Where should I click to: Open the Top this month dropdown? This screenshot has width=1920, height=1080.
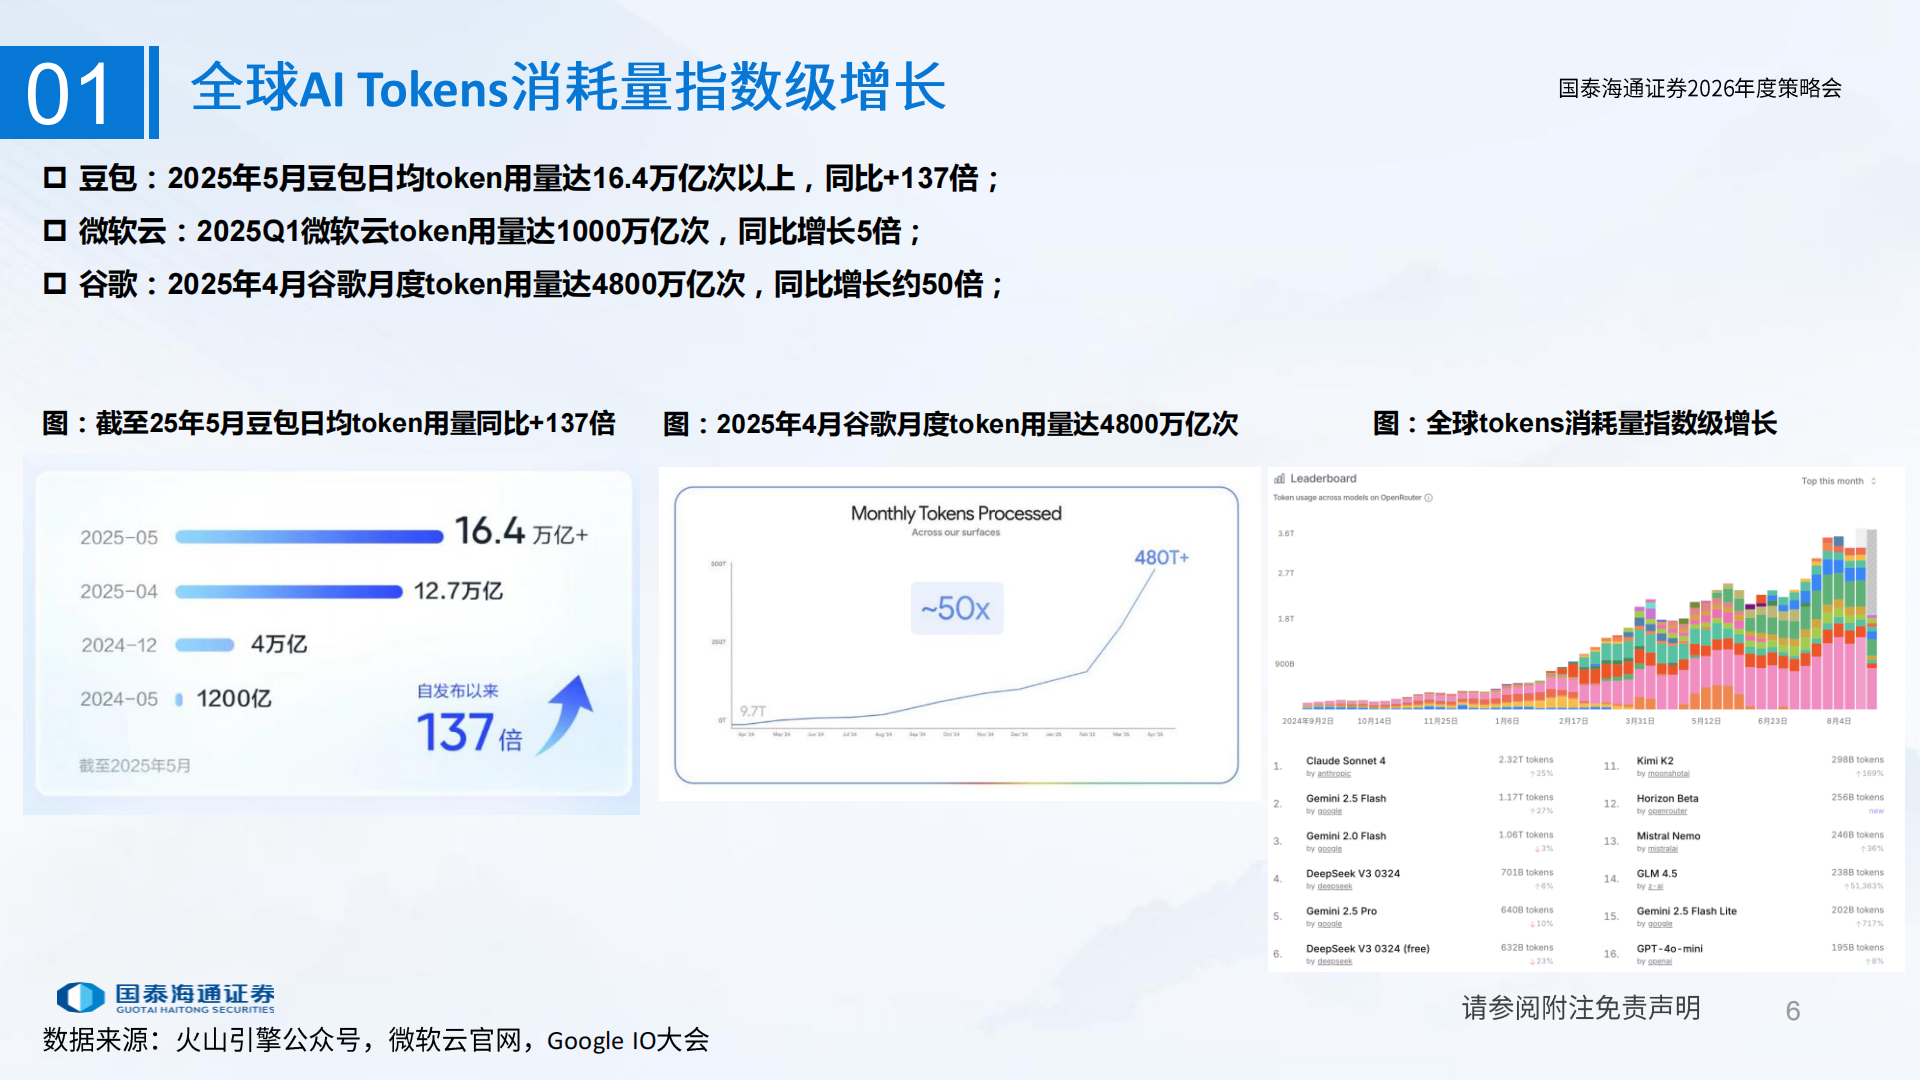[1832, 481]
